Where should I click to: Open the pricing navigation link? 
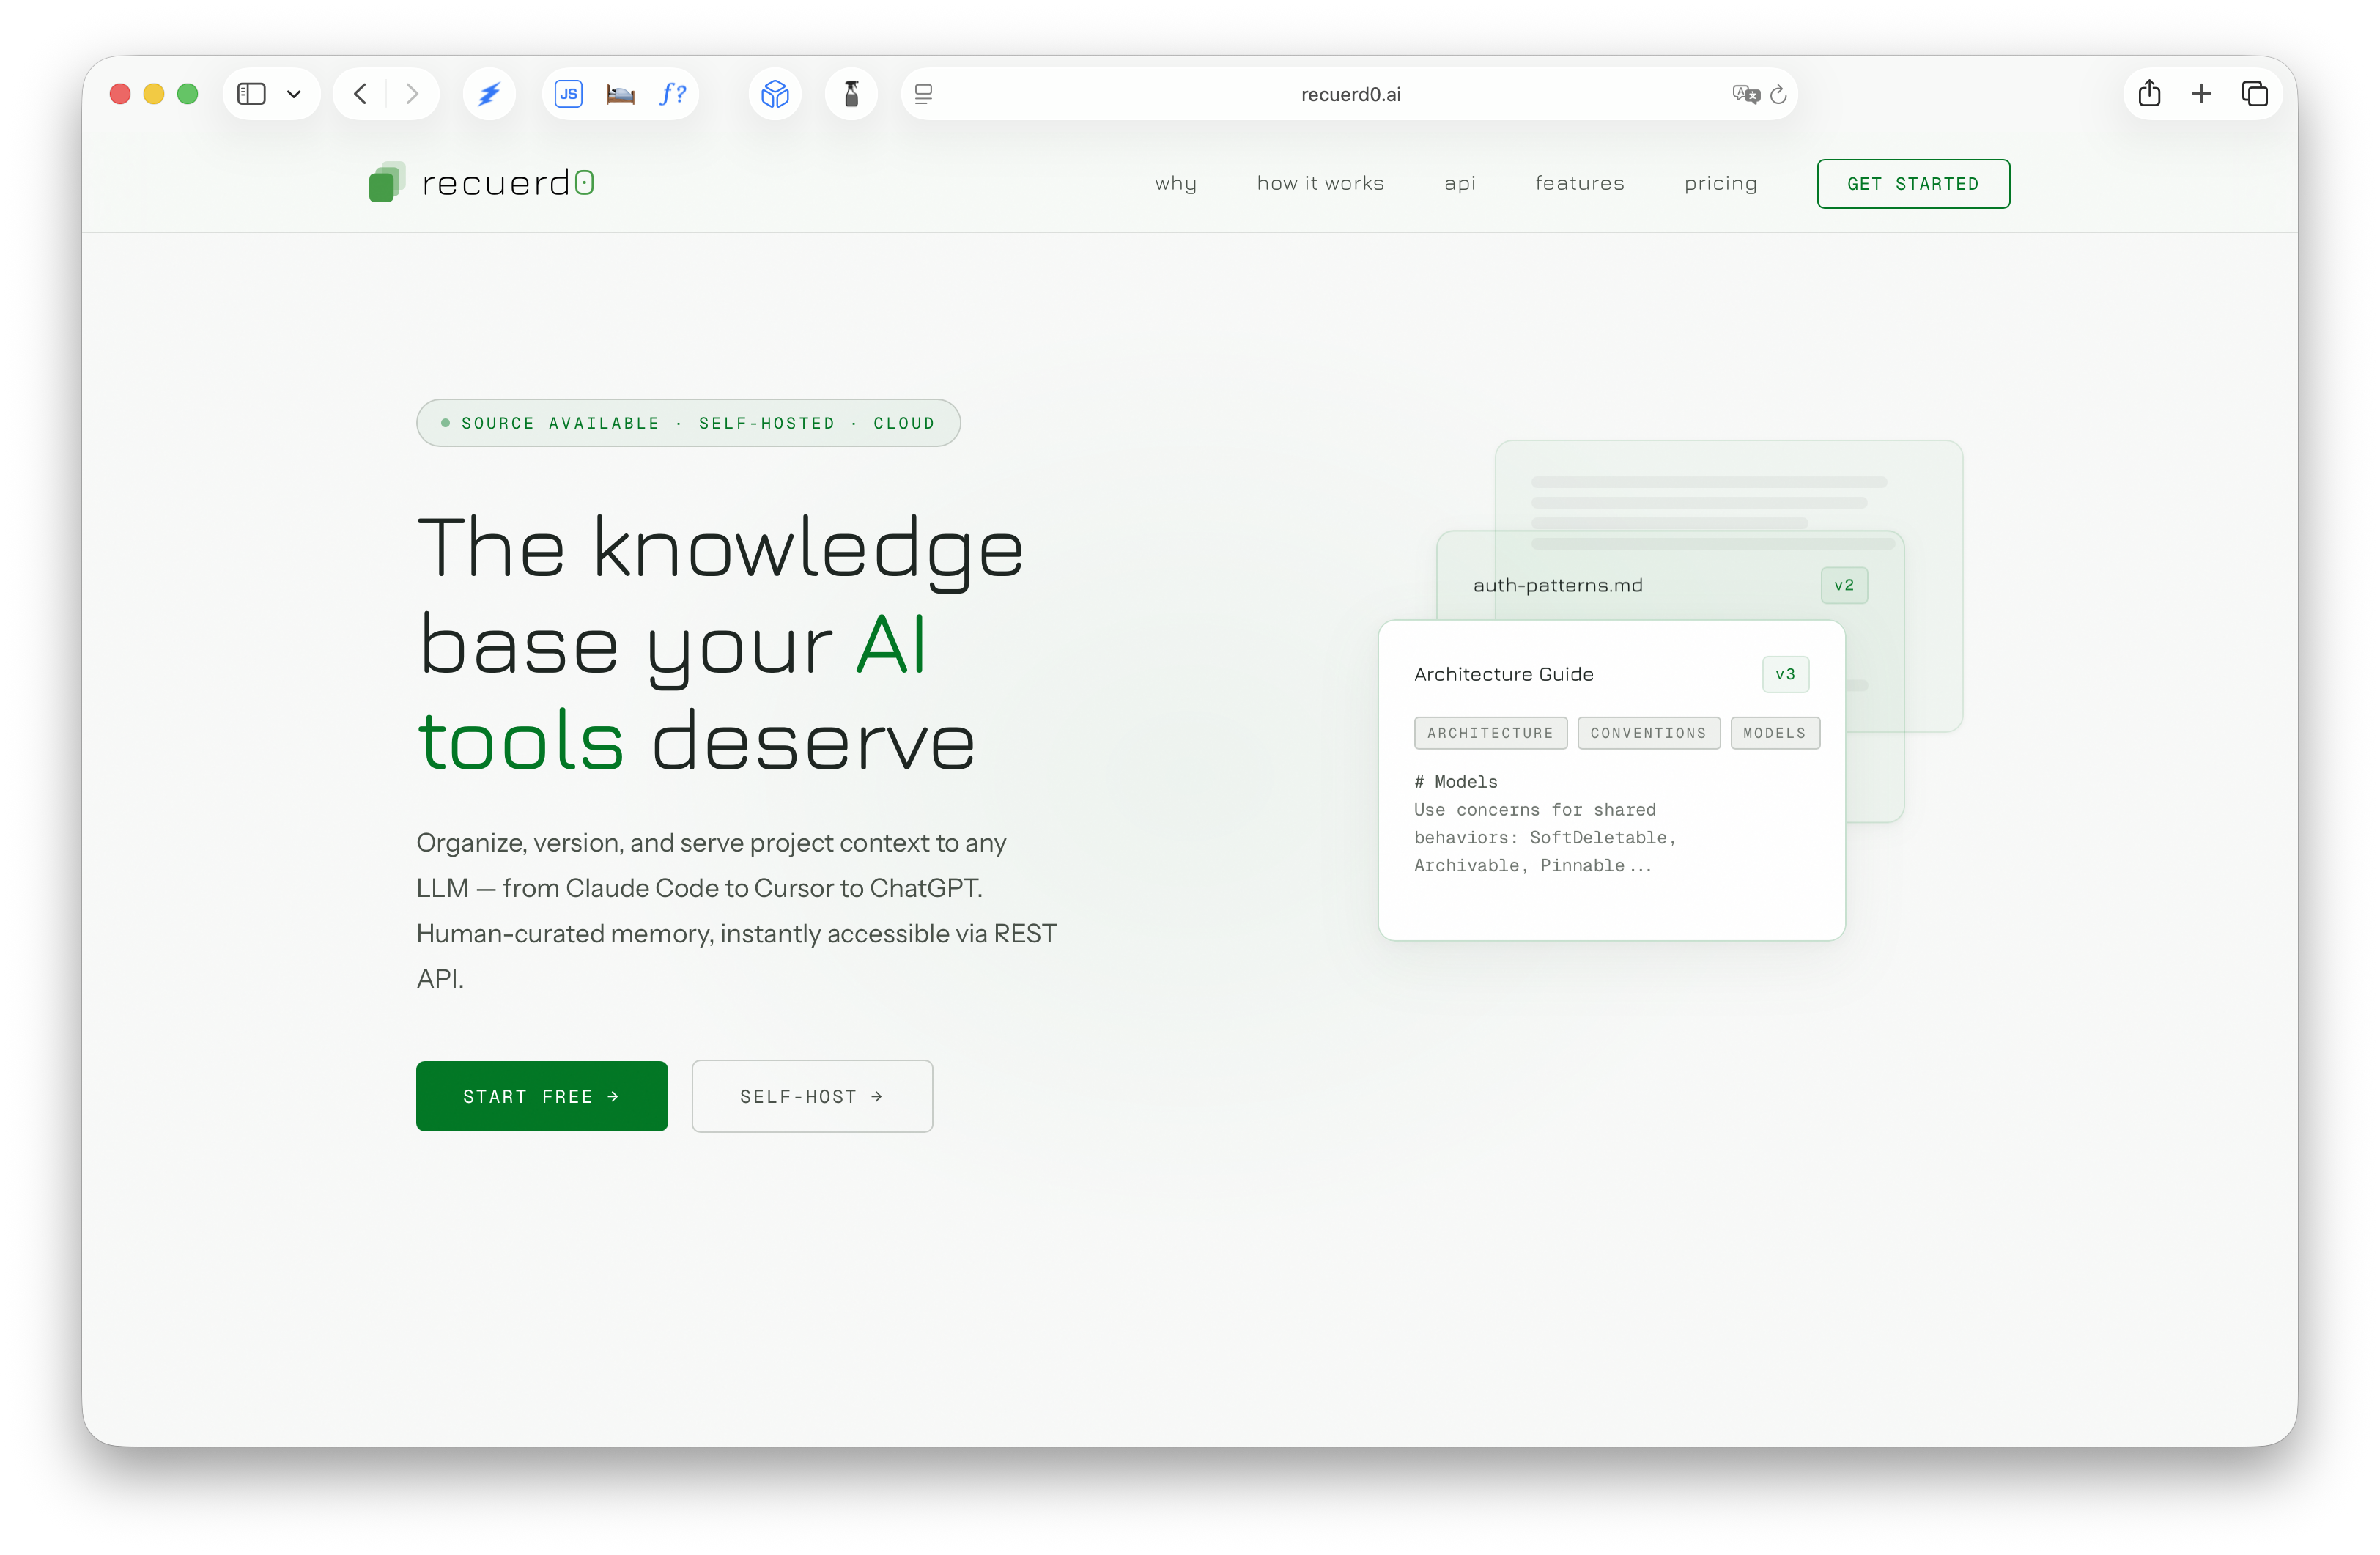pos(1720,183)
